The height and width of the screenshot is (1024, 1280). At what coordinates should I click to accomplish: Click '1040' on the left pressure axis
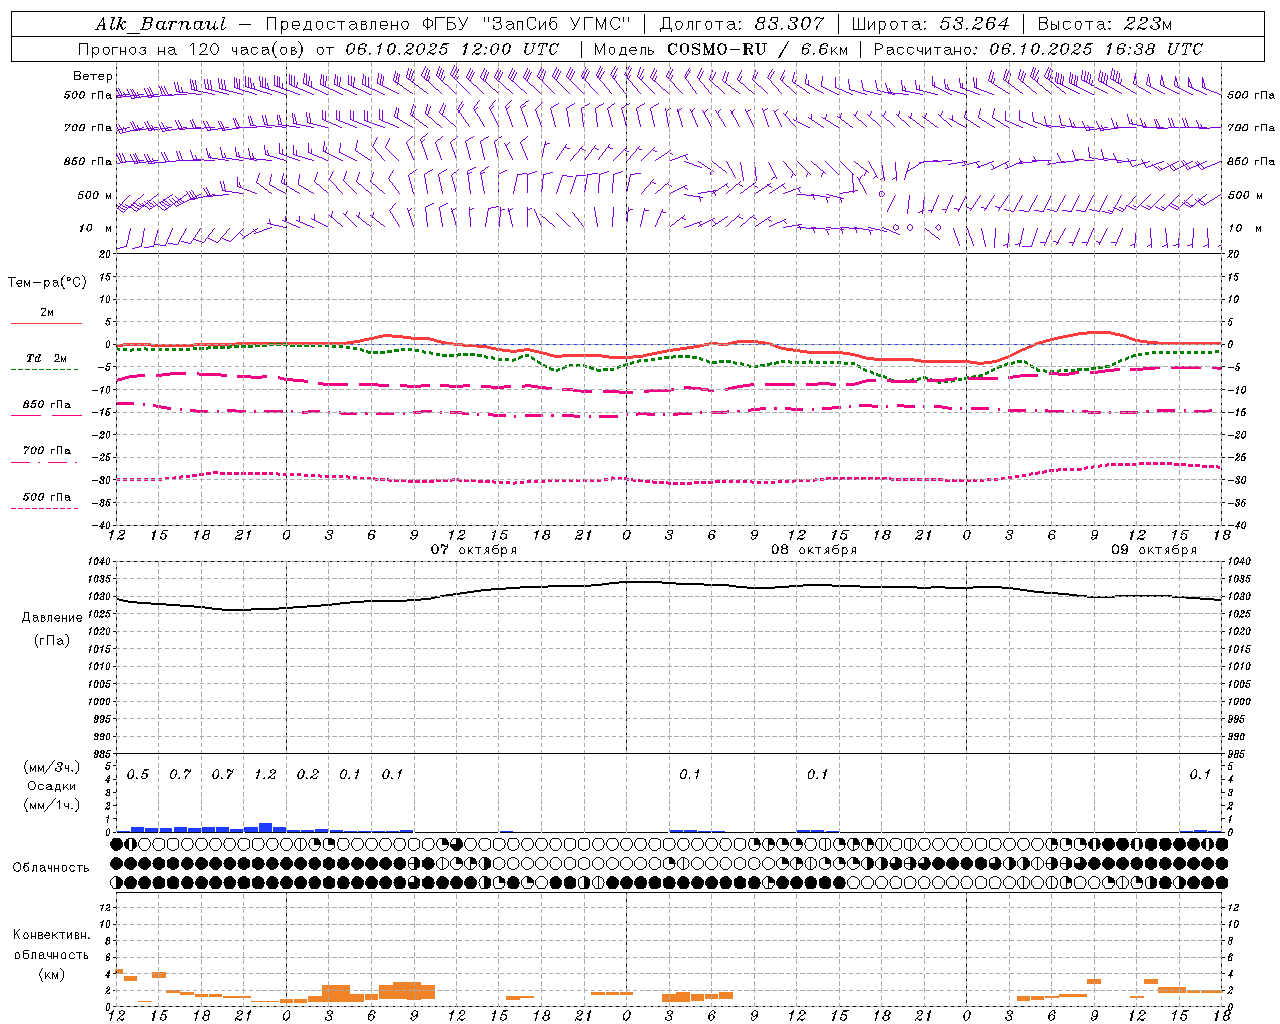pyautogui.click(x=98, y=562)
